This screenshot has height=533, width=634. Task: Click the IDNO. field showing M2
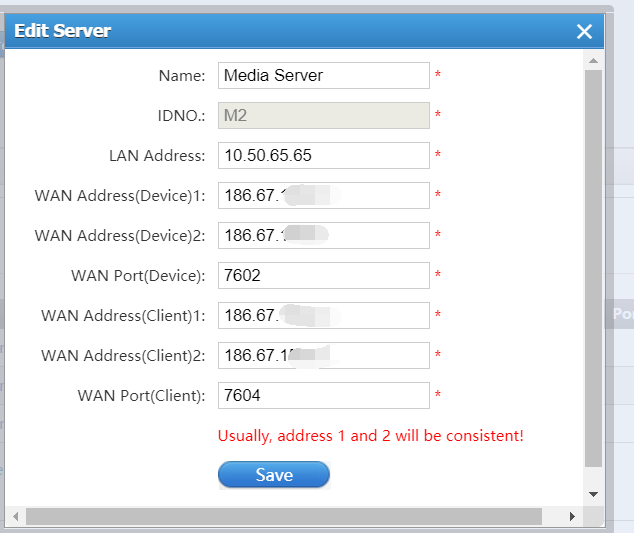(323, 115)
